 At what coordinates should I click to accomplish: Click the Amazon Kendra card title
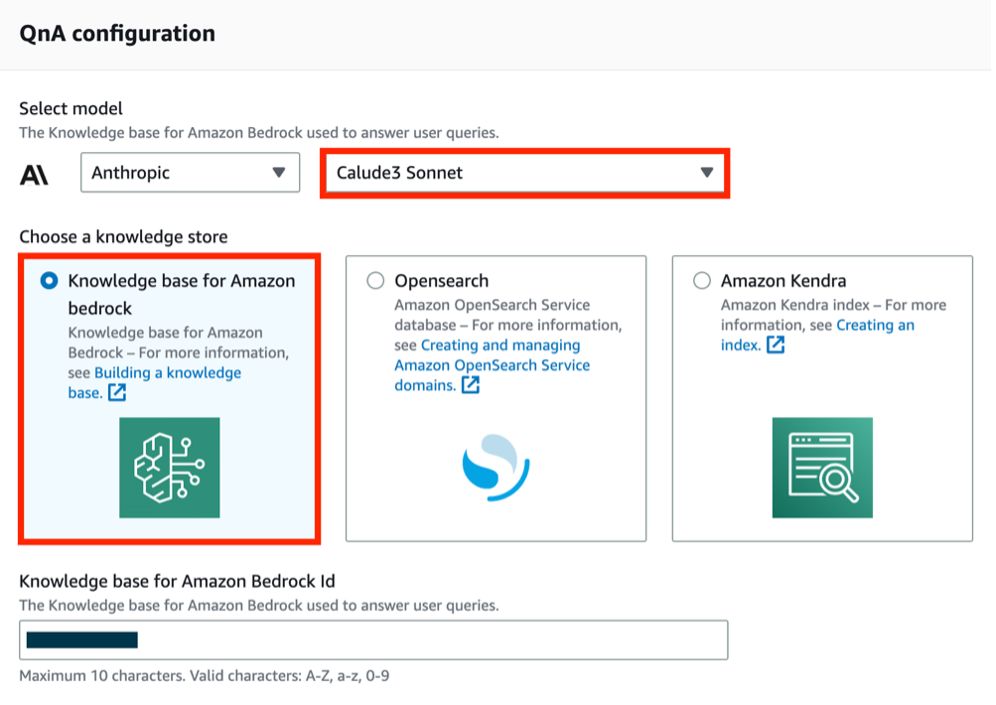(x=783, y=281)
